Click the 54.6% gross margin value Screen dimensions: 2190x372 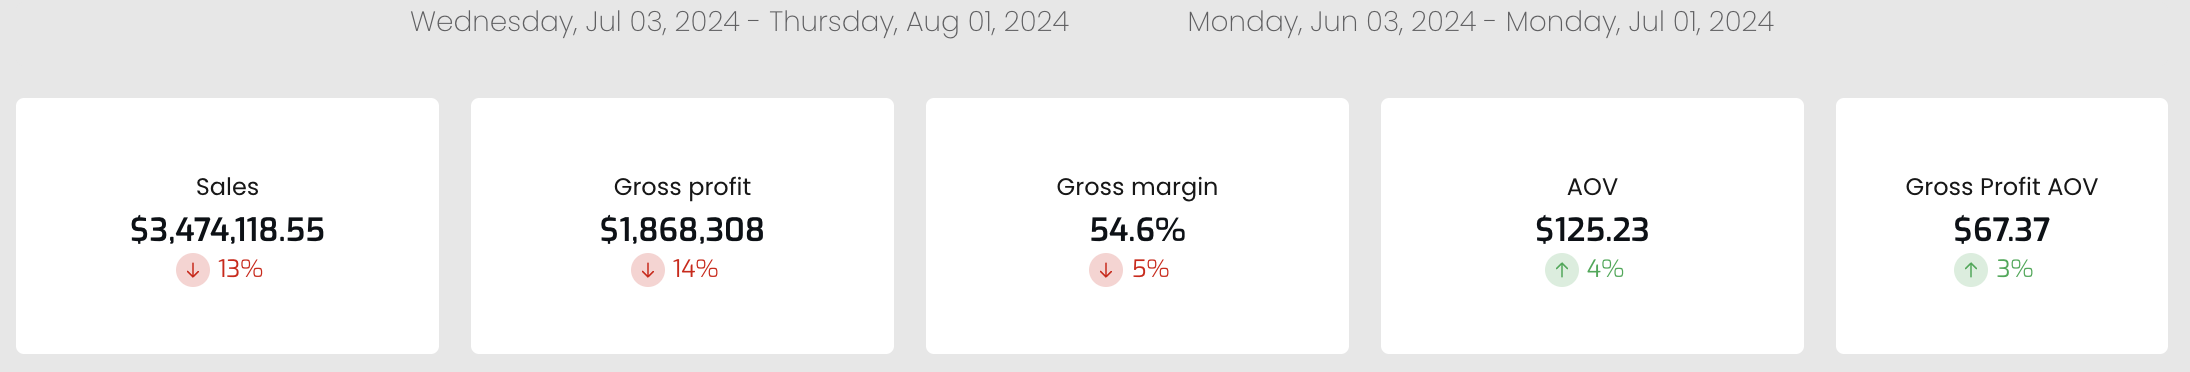[1137, 230]
